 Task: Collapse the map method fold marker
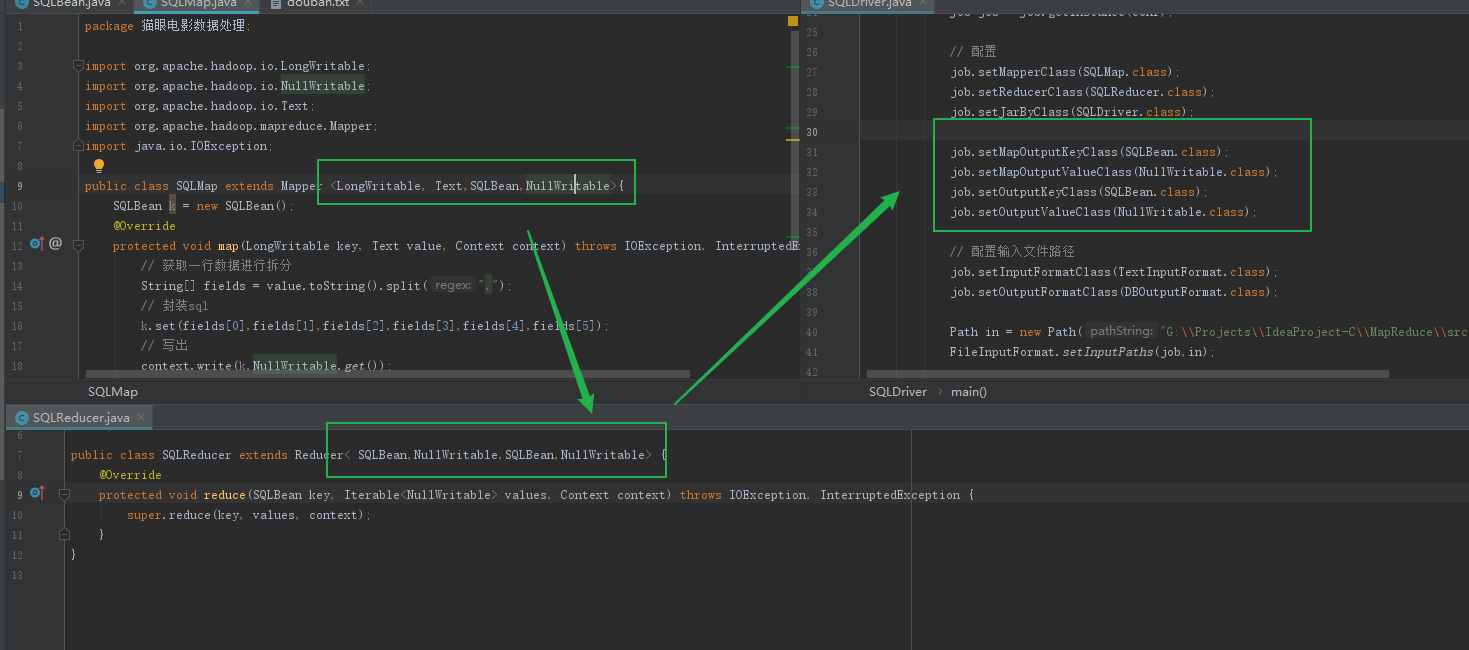[78, 245]
